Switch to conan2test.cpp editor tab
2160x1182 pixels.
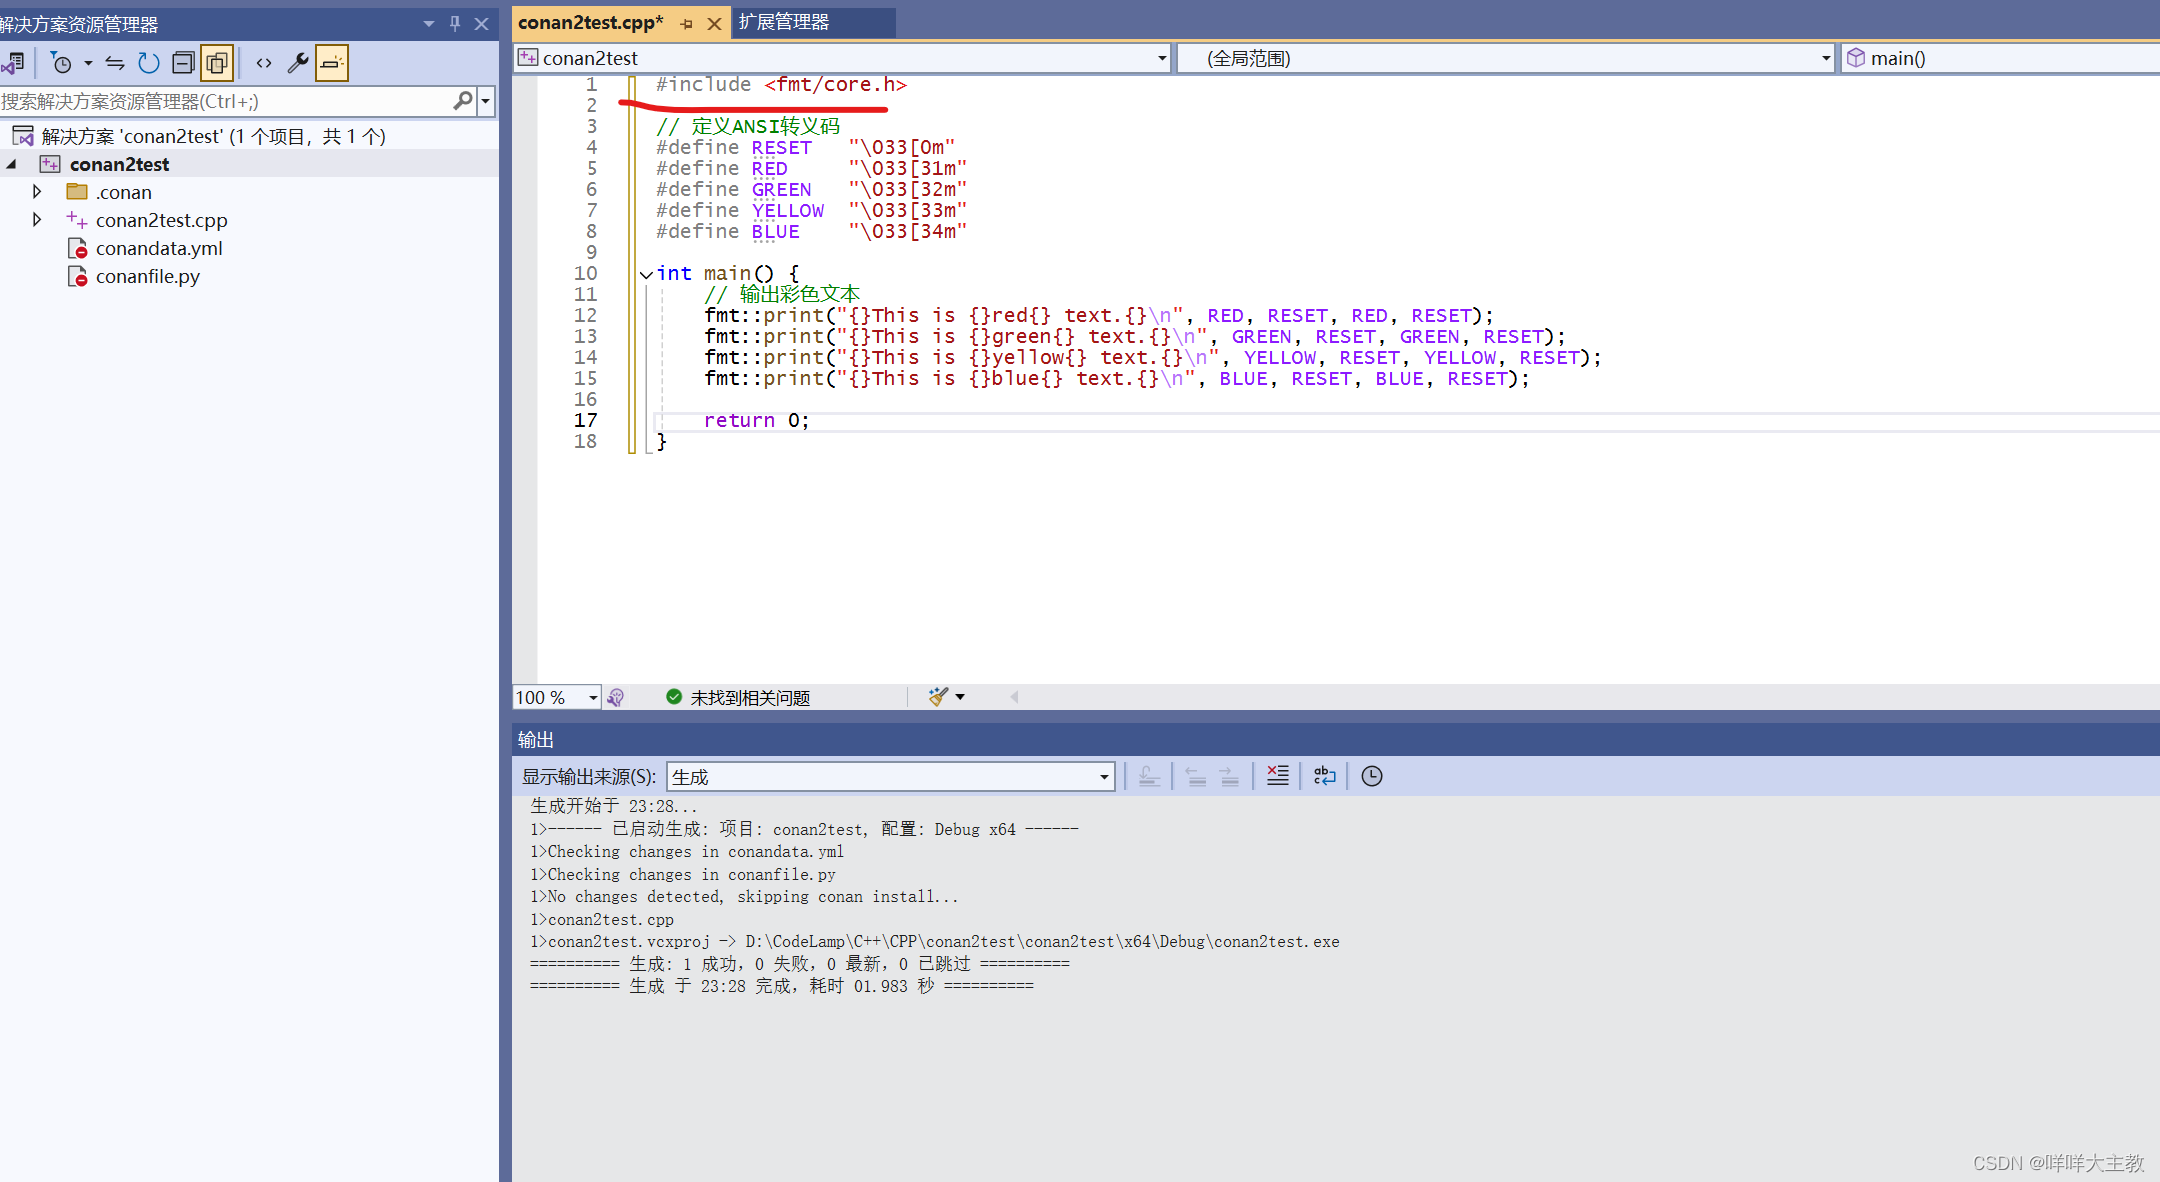click(590, 22)
